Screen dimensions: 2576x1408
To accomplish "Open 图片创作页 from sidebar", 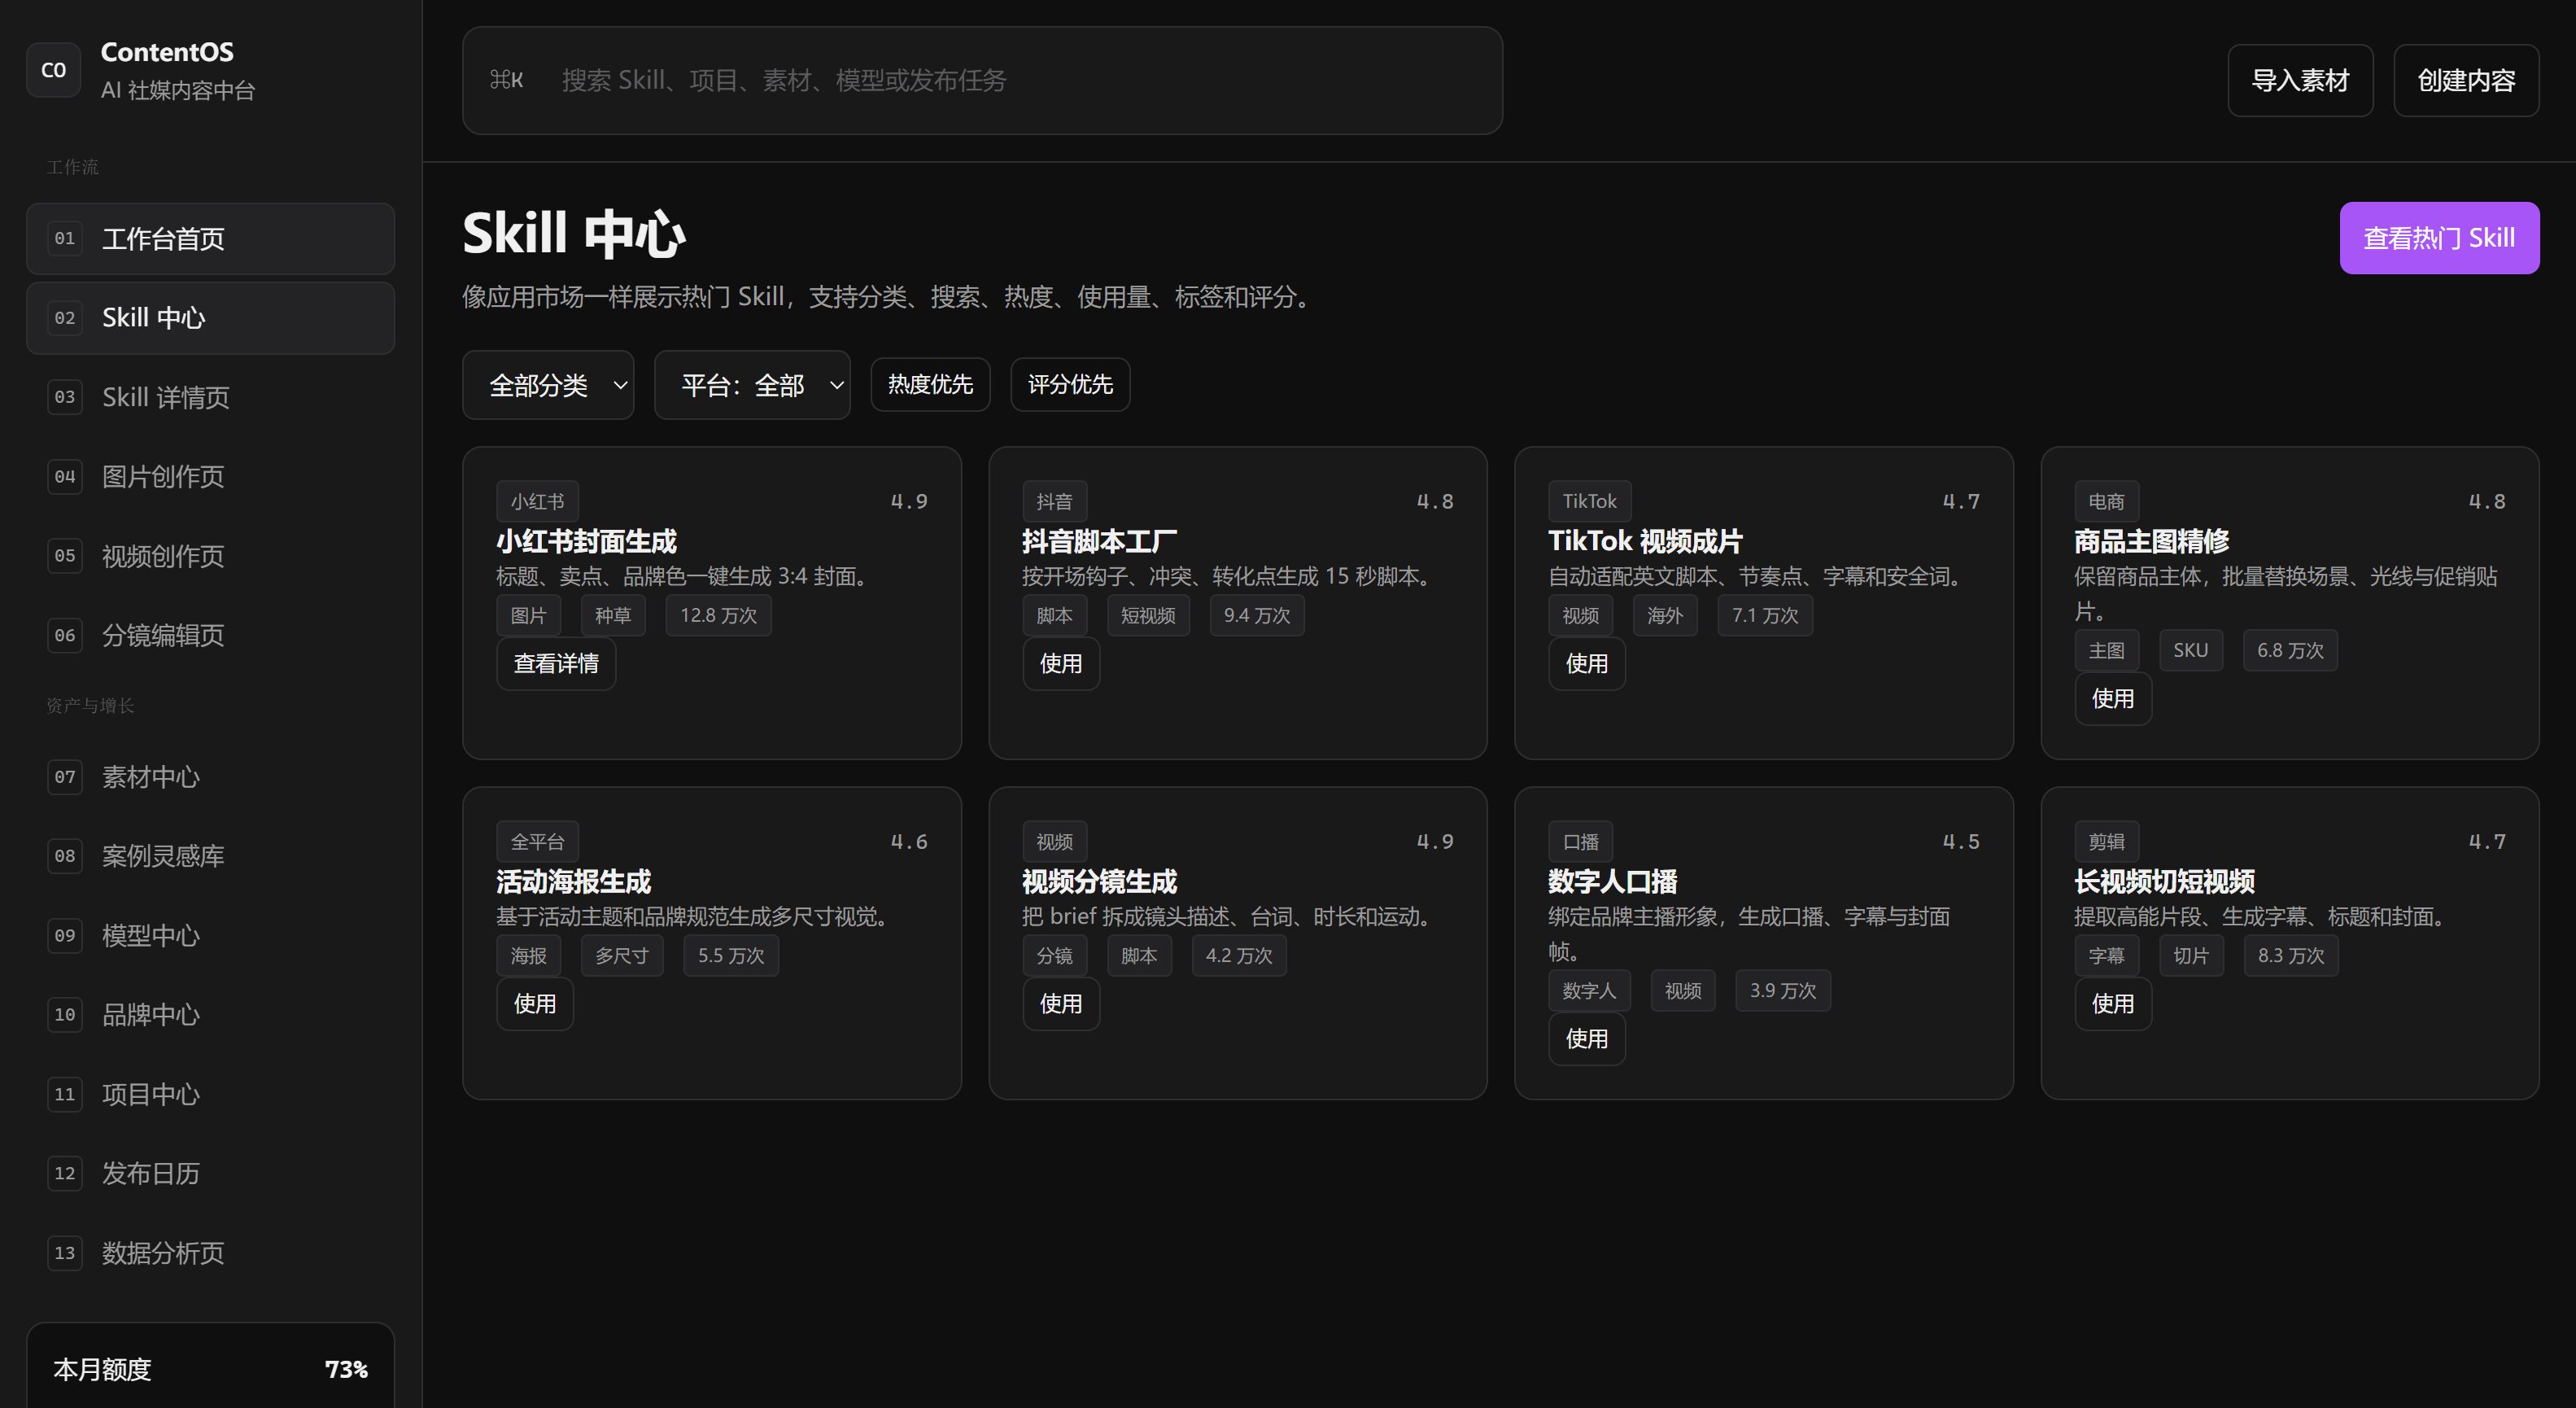I will pyautogui.click(x=210, y=476).
